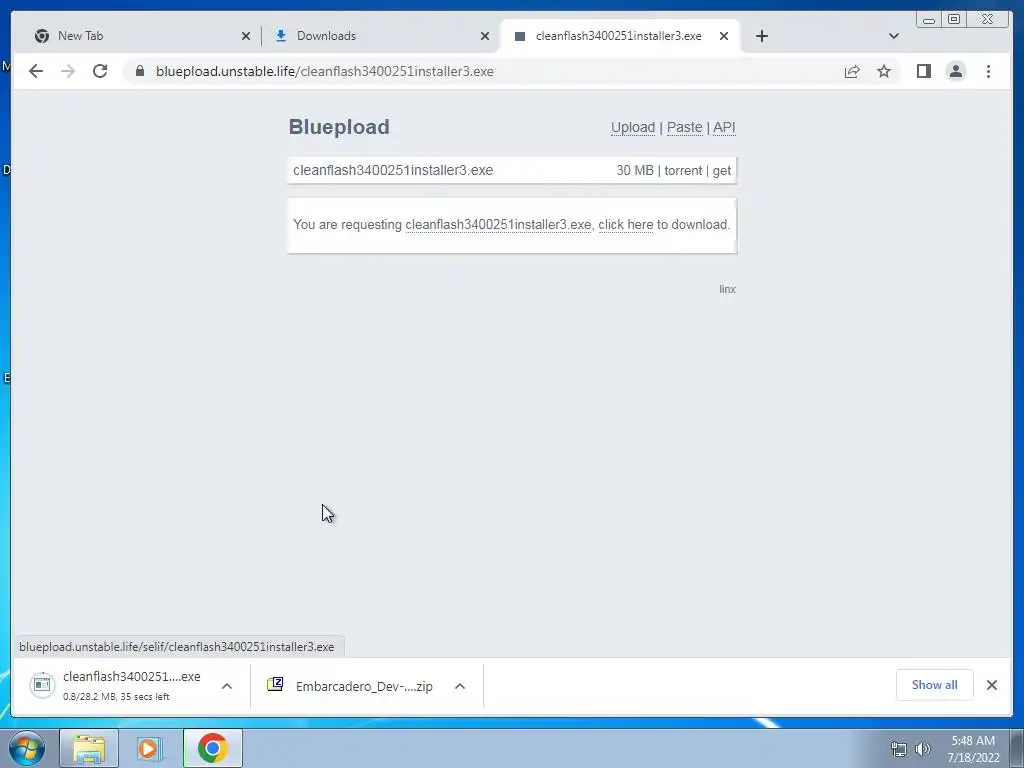Share this page using share icon
The height and width of the screenshot is (768, 1024).
852,71
